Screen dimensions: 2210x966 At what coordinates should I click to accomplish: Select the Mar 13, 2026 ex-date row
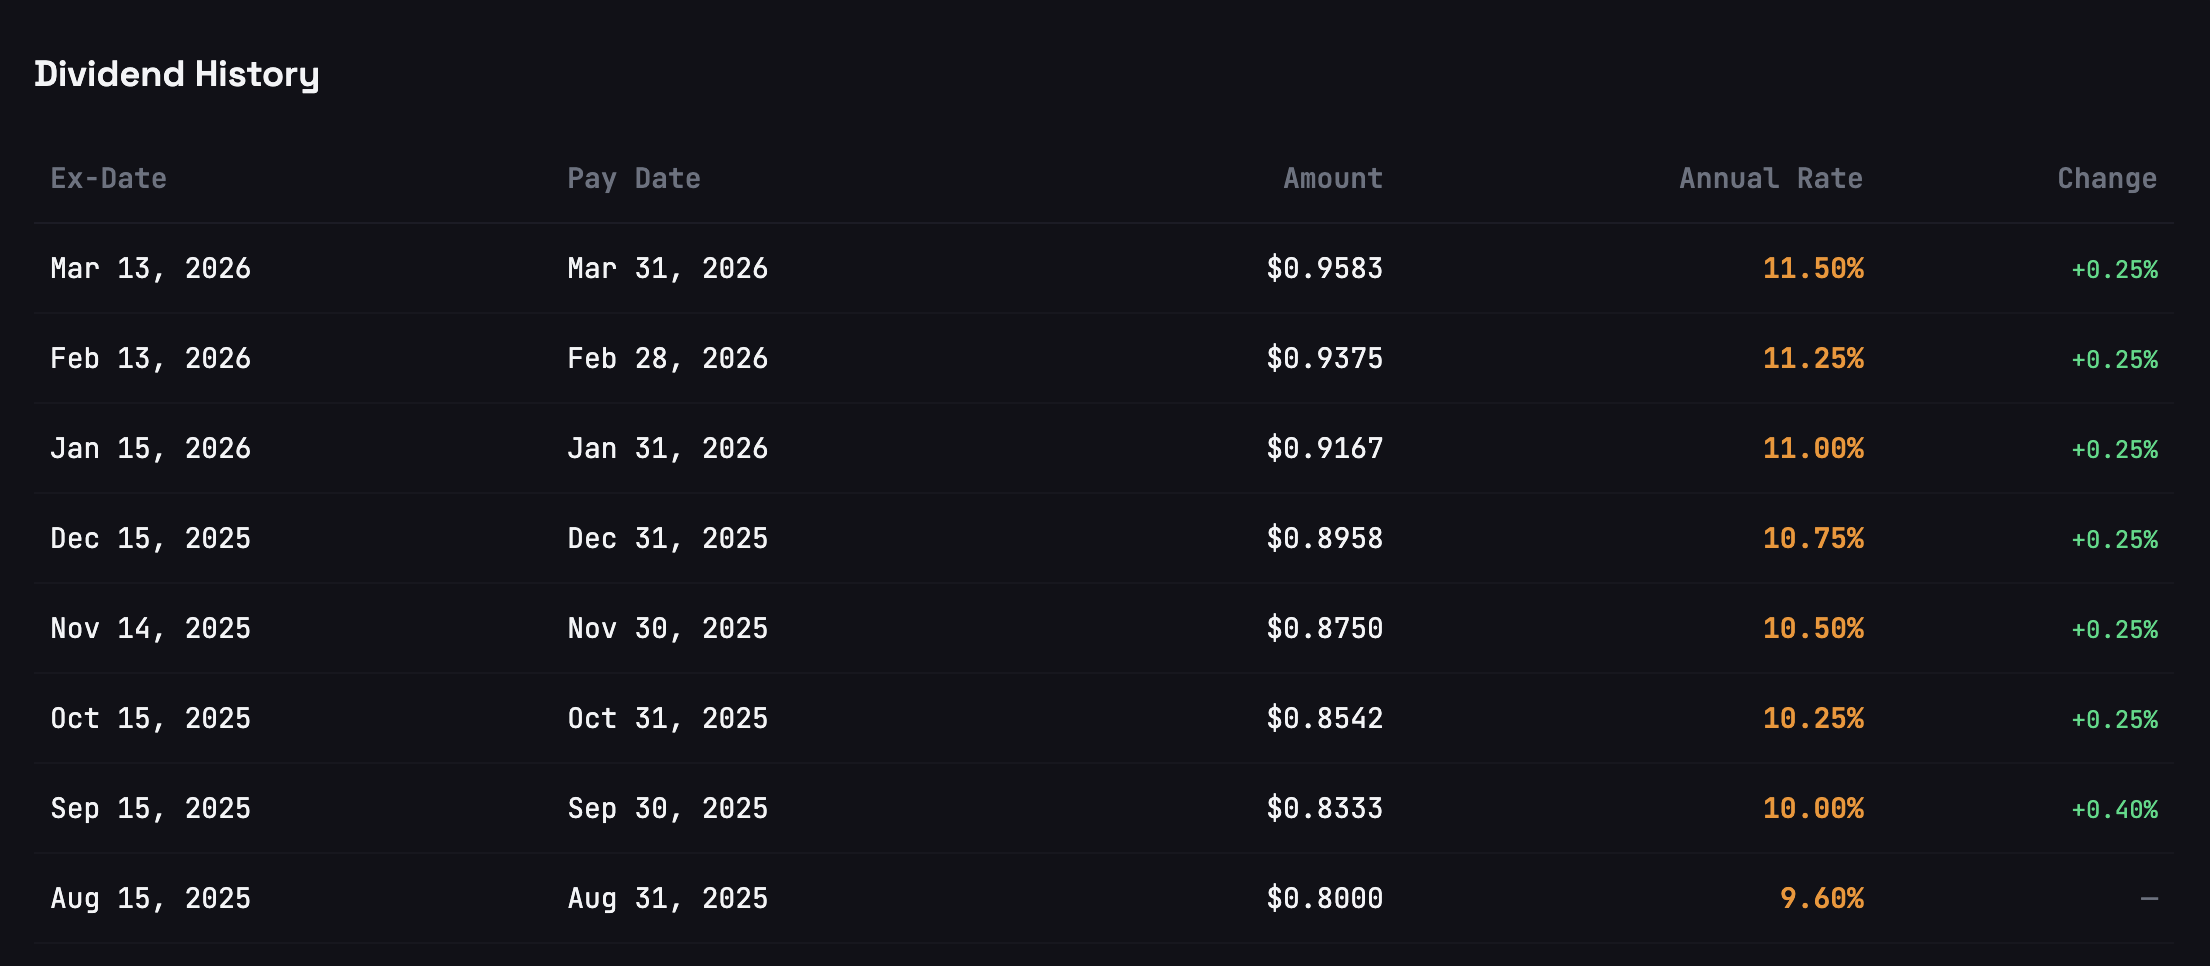[151, 269]
